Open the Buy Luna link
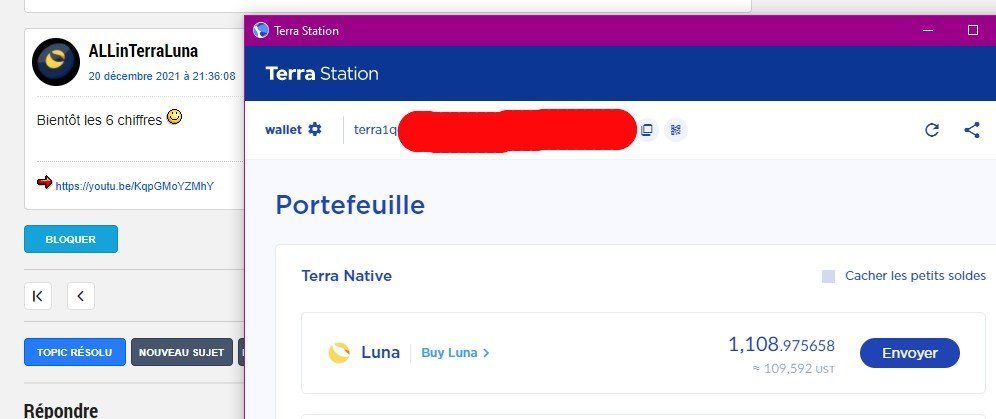Viewport: 996px width, 419px height. [x=455, y=353]
